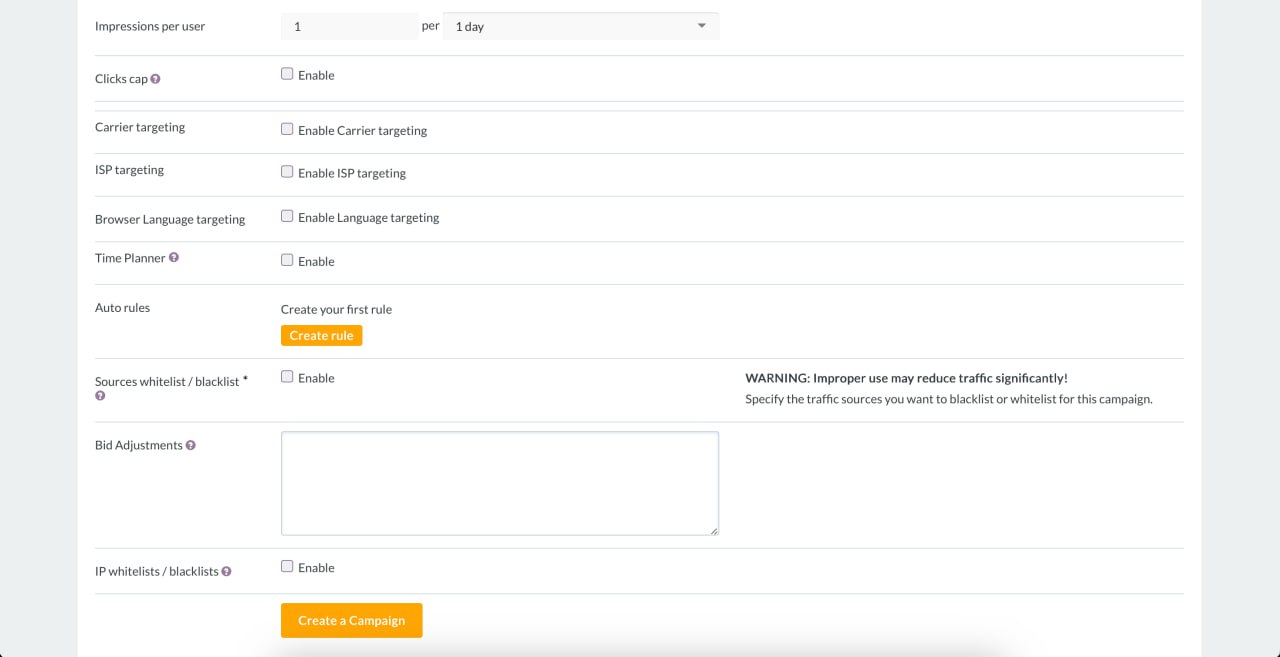Enable the Clicks cap checkbox
1280x657 pixels.
pyautogui.click(x=287, y=74)
